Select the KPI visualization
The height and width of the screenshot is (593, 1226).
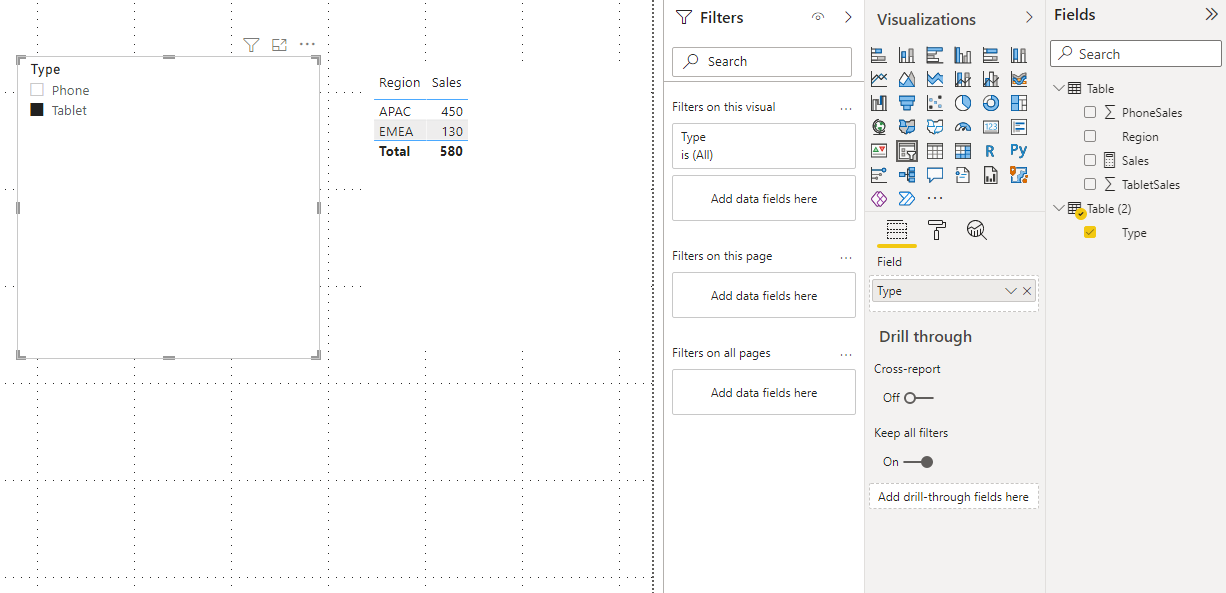tap(879, 151)
